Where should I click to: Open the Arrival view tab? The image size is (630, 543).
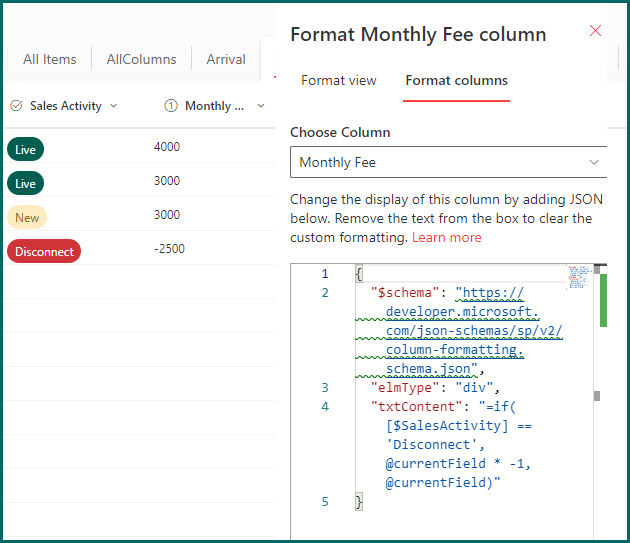coord(226,59)
